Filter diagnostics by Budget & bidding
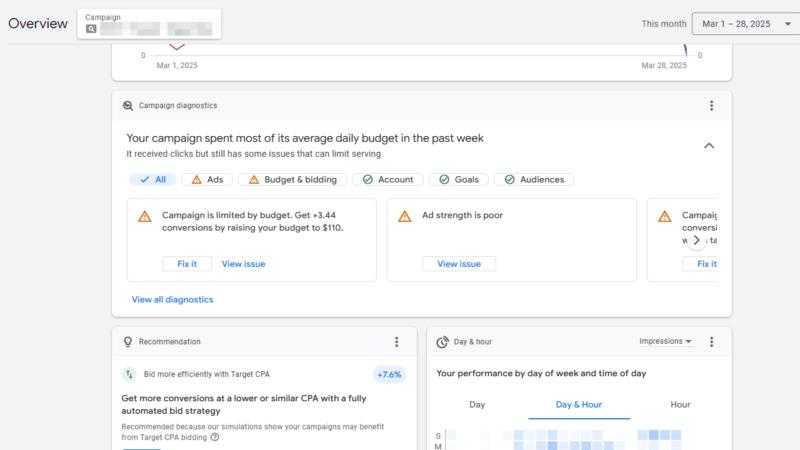This screenshot has height=450, width=800. tap(292, 180)
